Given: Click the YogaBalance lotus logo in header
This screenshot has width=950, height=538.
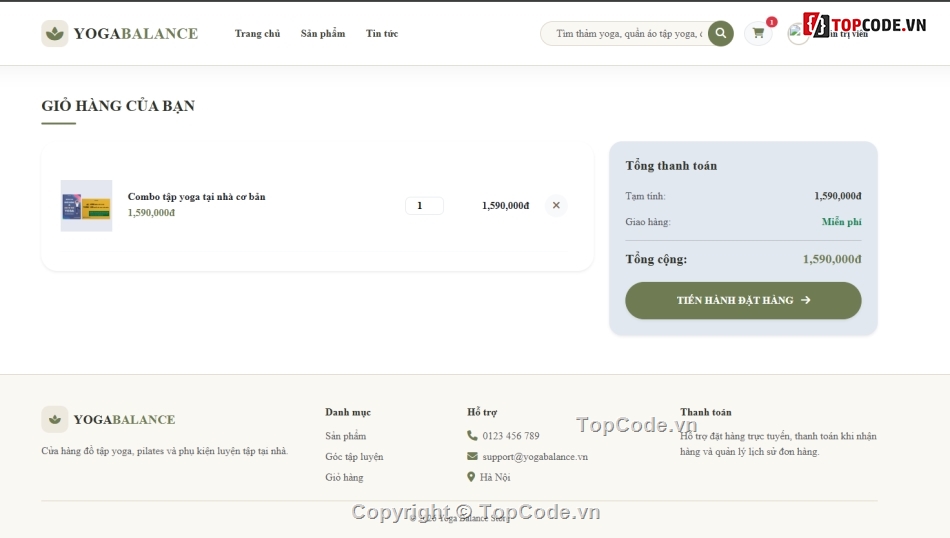Looking at the screenshot, I should pyautogui.click(x=55, y=33).
